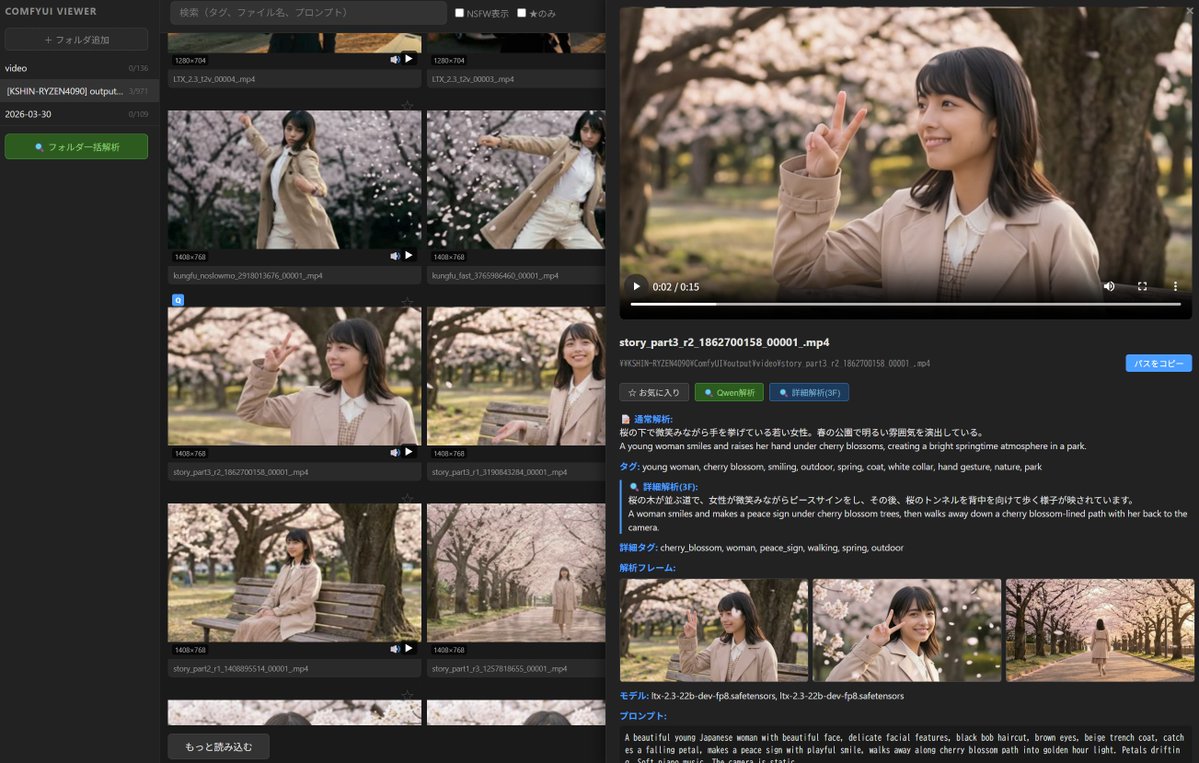Play the story_part3_r2 card in the grid
Image resolution: width=1199 pixels, height=763 pixels.
[409, 452]
